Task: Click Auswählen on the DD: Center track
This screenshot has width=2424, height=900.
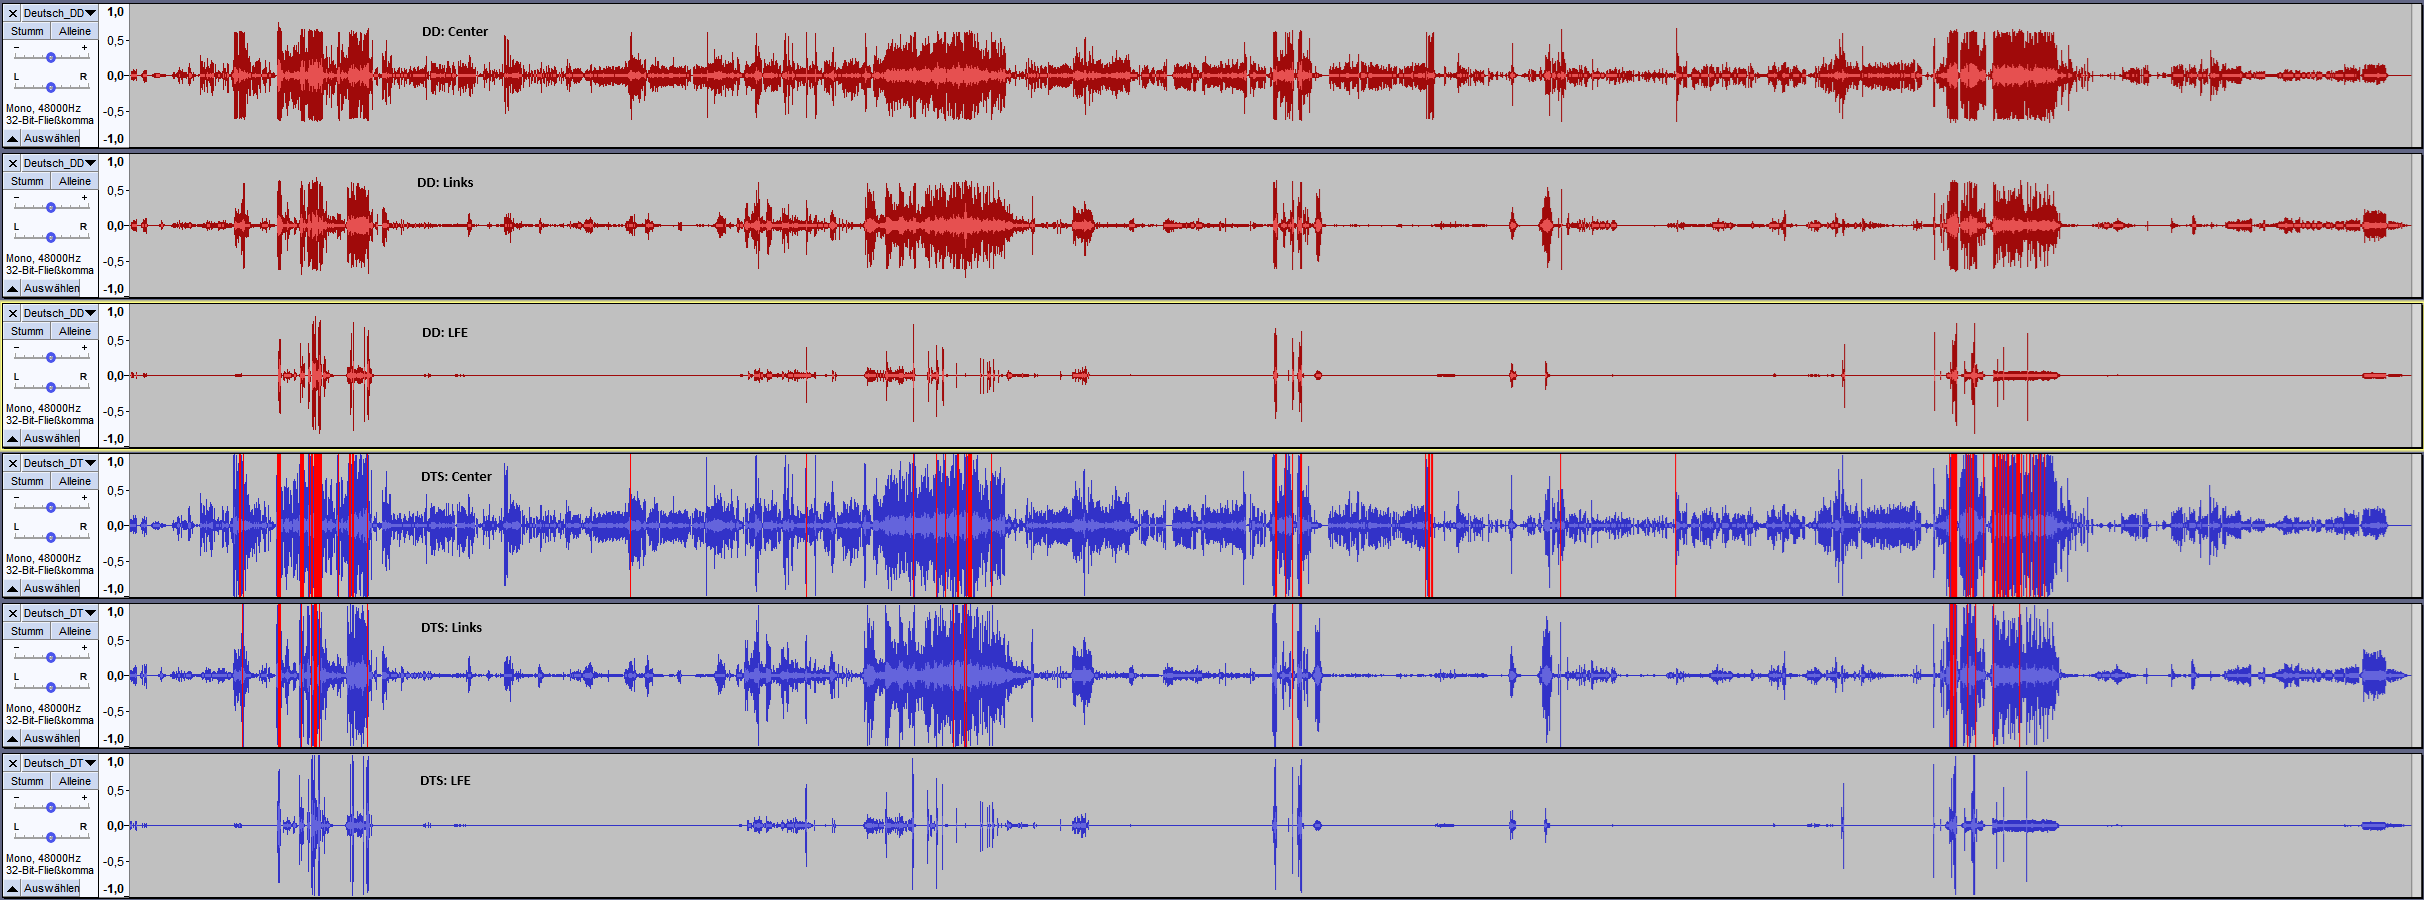Action: tap(51, 139)
